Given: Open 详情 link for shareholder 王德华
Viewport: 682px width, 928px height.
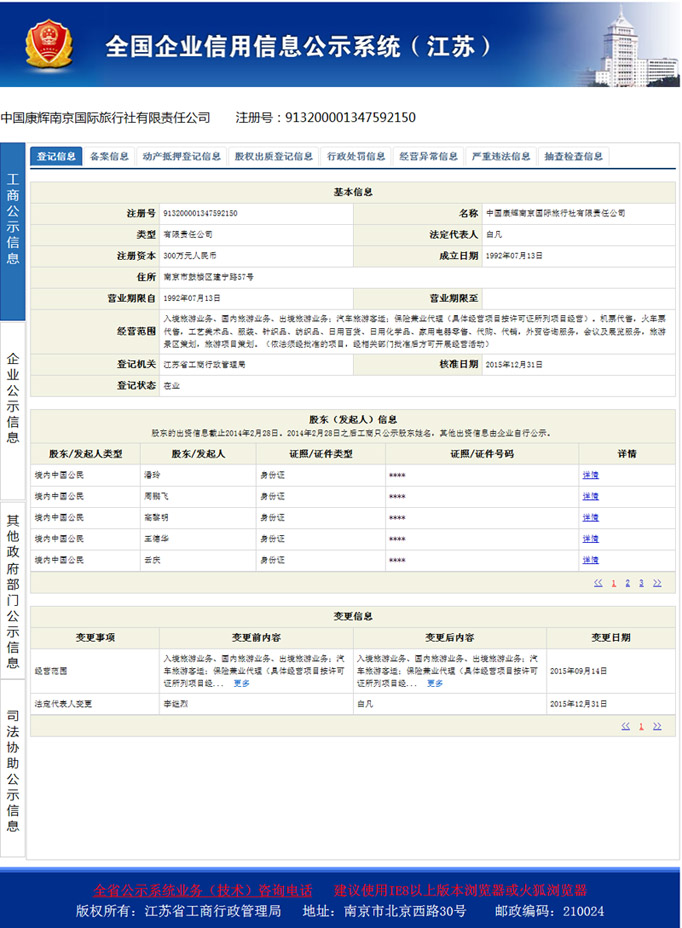Looking at the screenshot, I should coord(590,539).
